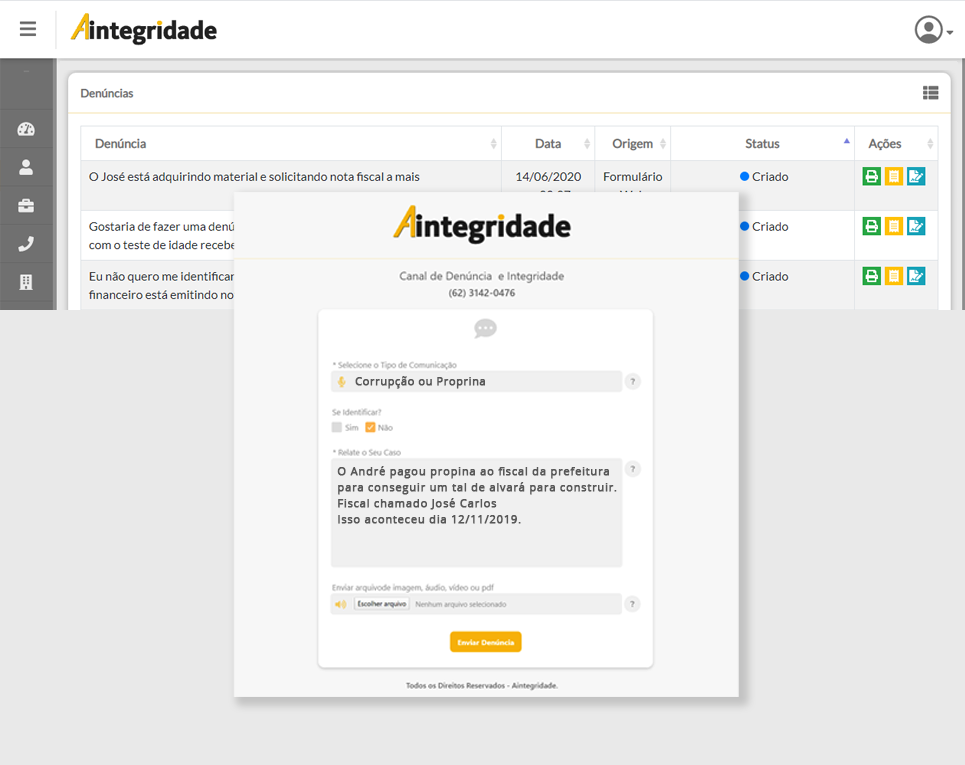Click the Aintegridade logo on the form
Image resolution: width=965 pixels, height=765 pixels.
click(x=482, y=224)
